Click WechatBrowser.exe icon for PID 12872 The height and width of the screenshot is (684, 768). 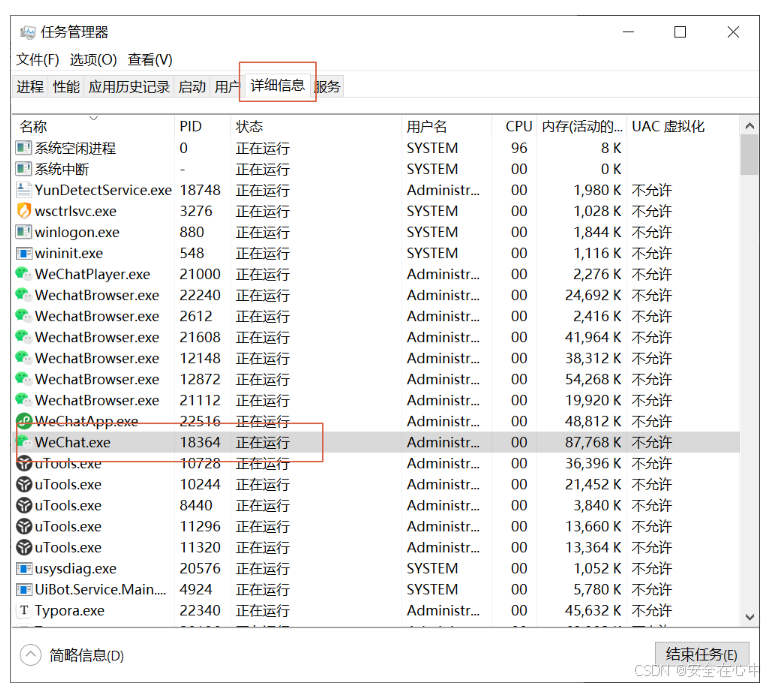click(24, 379)
